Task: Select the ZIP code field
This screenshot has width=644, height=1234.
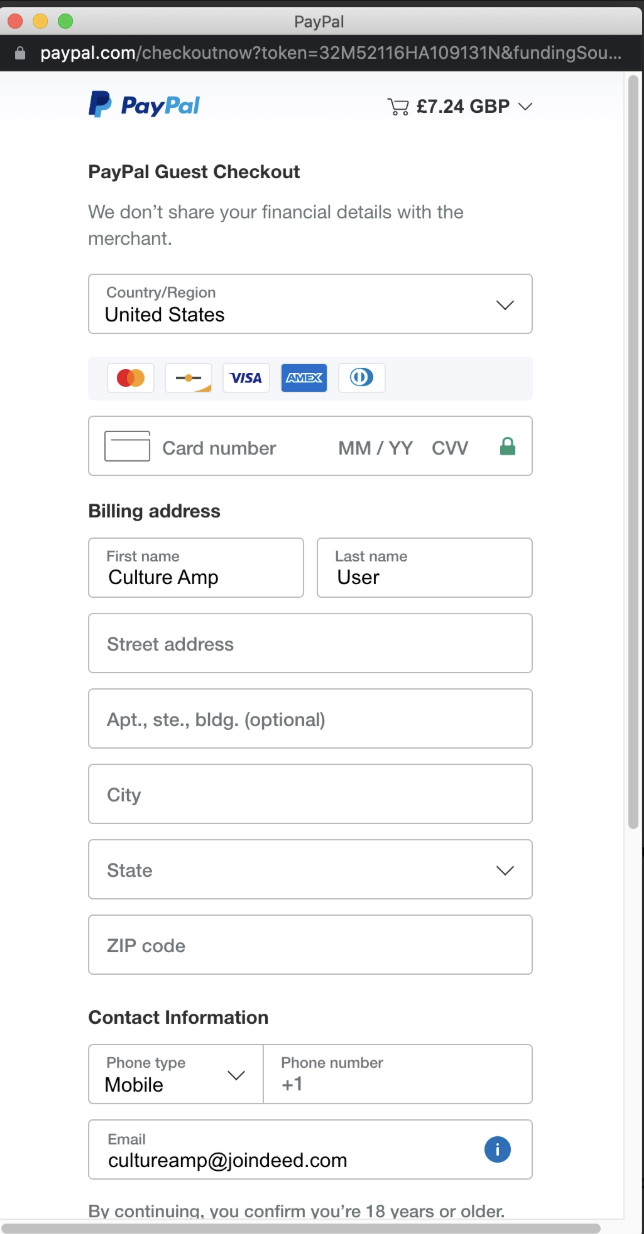Action: tap(310, 945)
